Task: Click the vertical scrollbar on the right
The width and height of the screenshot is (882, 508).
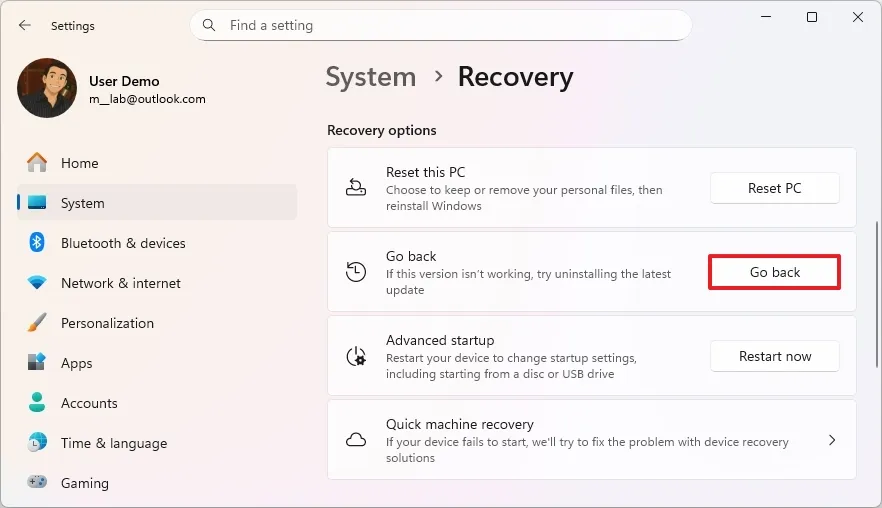Action: [876, 294]
